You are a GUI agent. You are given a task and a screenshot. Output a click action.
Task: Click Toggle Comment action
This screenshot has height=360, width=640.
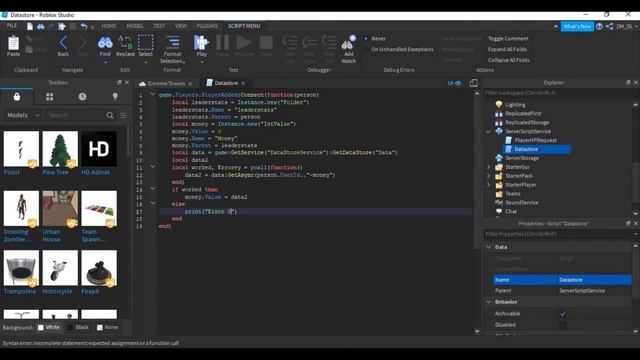tap(508, 38)
